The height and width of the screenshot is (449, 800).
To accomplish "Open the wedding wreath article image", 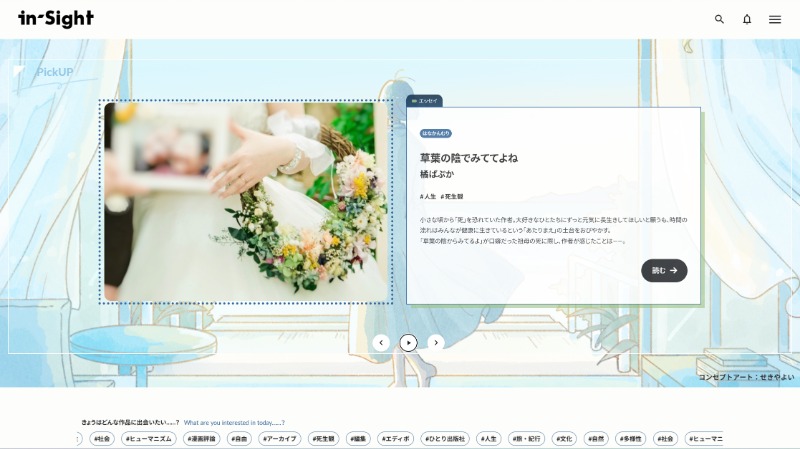I will coord(246,201).
